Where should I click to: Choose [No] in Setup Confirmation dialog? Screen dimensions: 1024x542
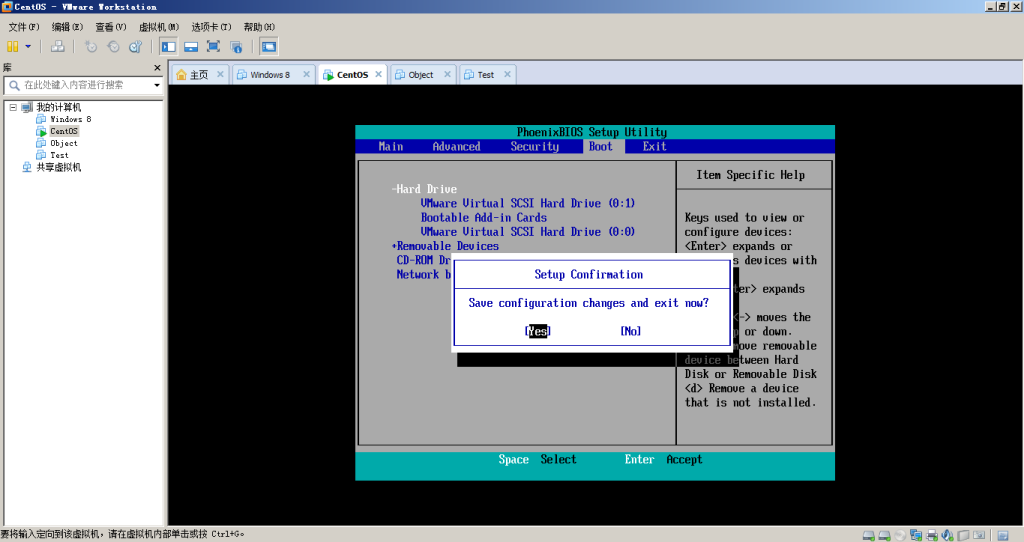click(630, 331)
